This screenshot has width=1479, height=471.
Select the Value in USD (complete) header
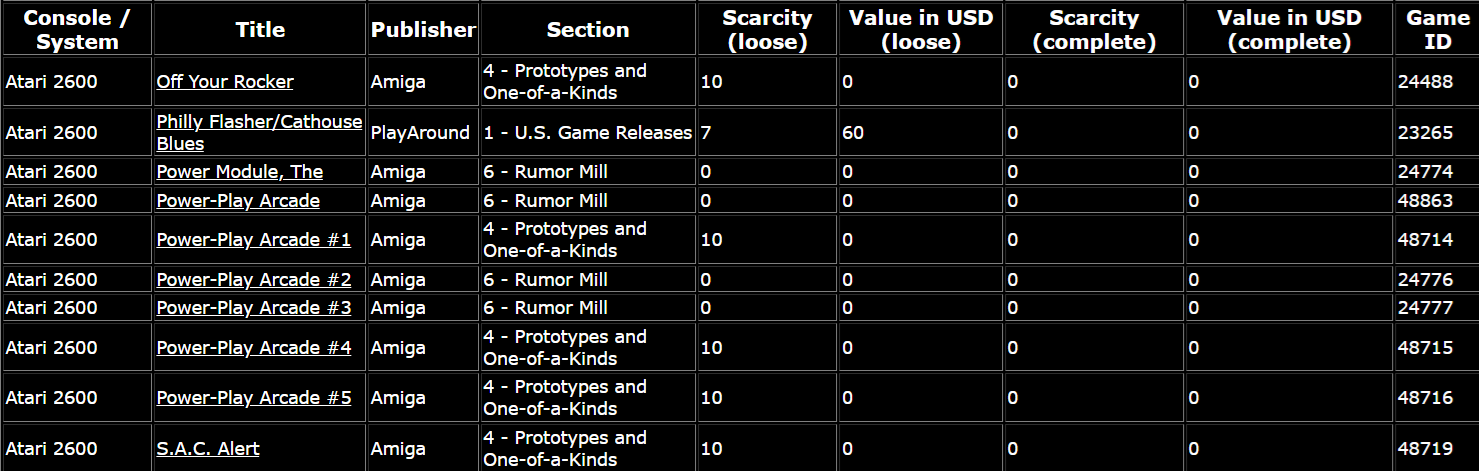tap(1289, 30)
